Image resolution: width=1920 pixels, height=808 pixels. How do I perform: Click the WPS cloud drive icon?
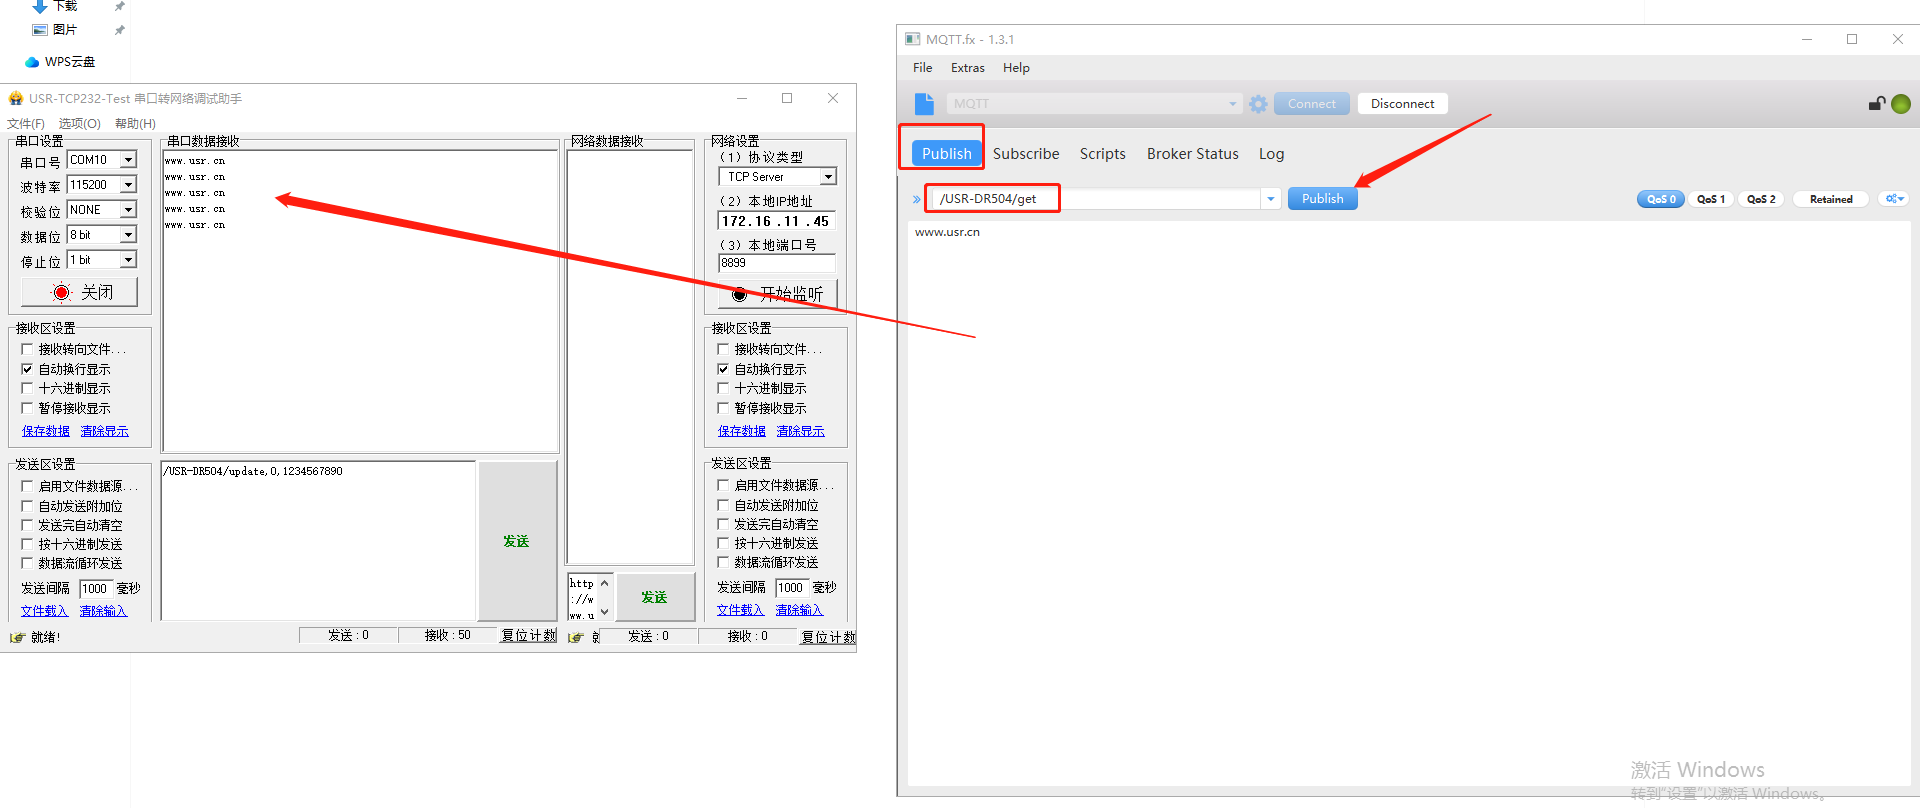(32, 62)
